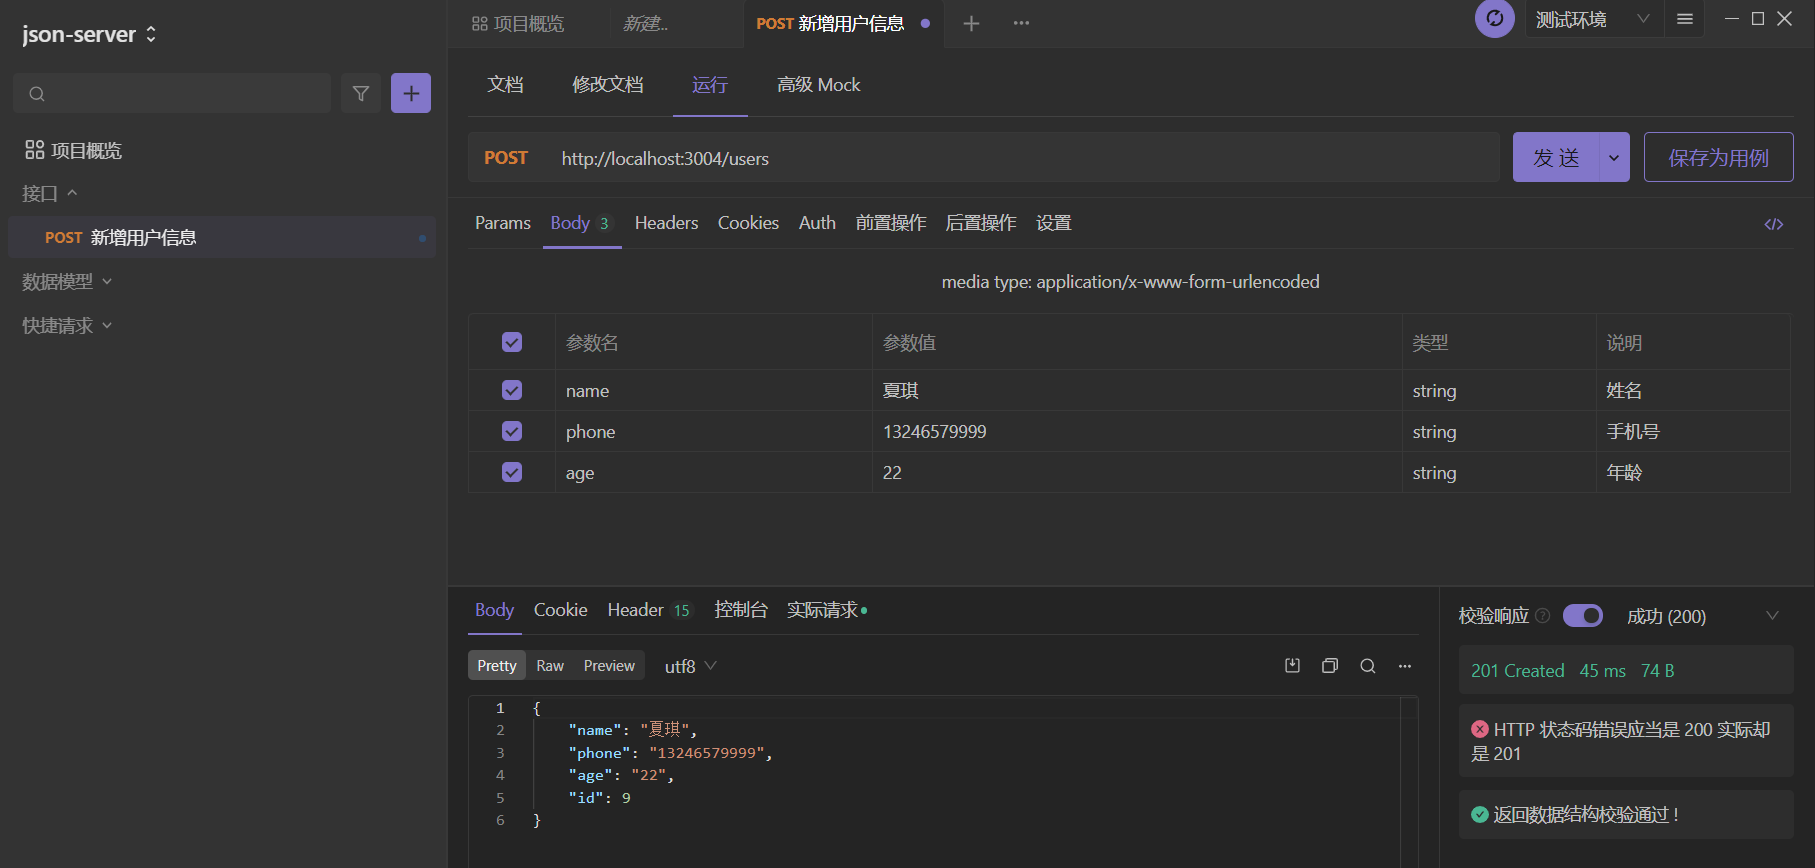Switch to the Headers request tab
Image resolution: width=1815 pixels, height=868 pixels.
[x=666, y=223]
